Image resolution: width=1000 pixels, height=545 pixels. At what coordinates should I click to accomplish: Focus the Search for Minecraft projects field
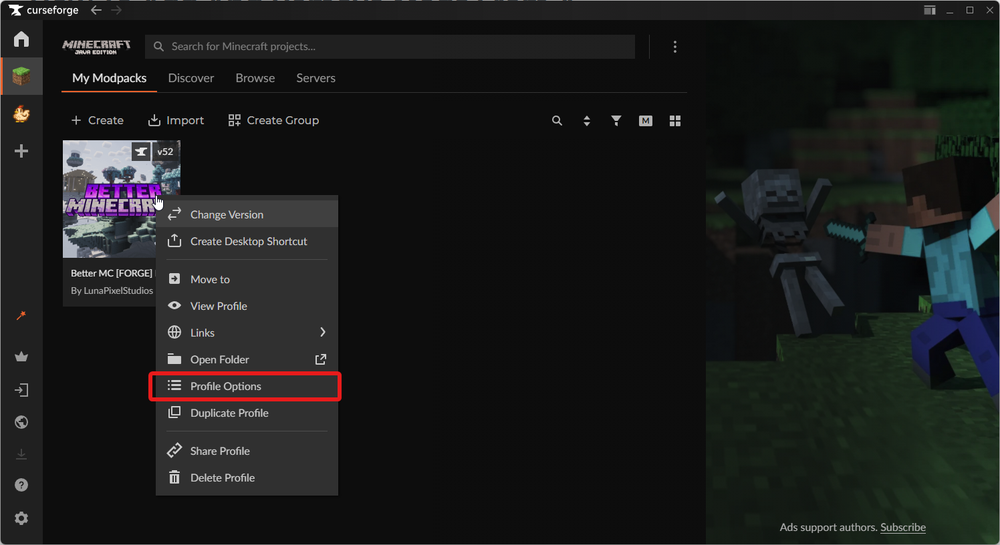click(x=390, y=47)
